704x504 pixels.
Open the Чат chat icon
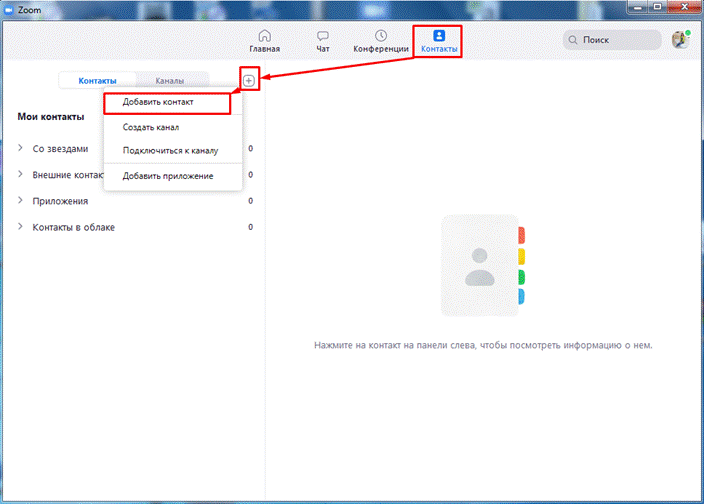(322, 36)
